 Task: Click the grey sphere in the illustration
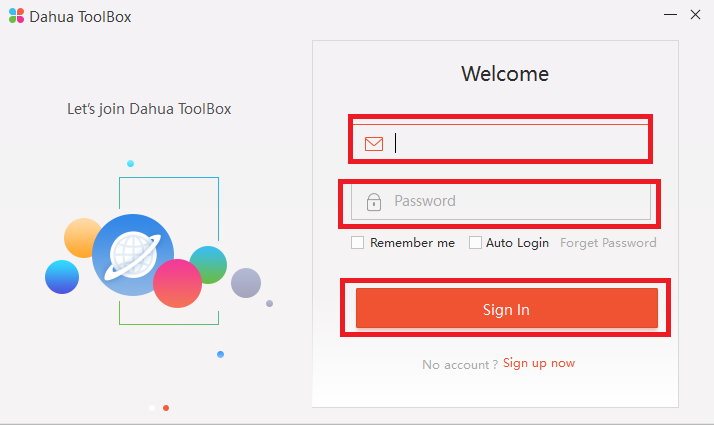245,283
